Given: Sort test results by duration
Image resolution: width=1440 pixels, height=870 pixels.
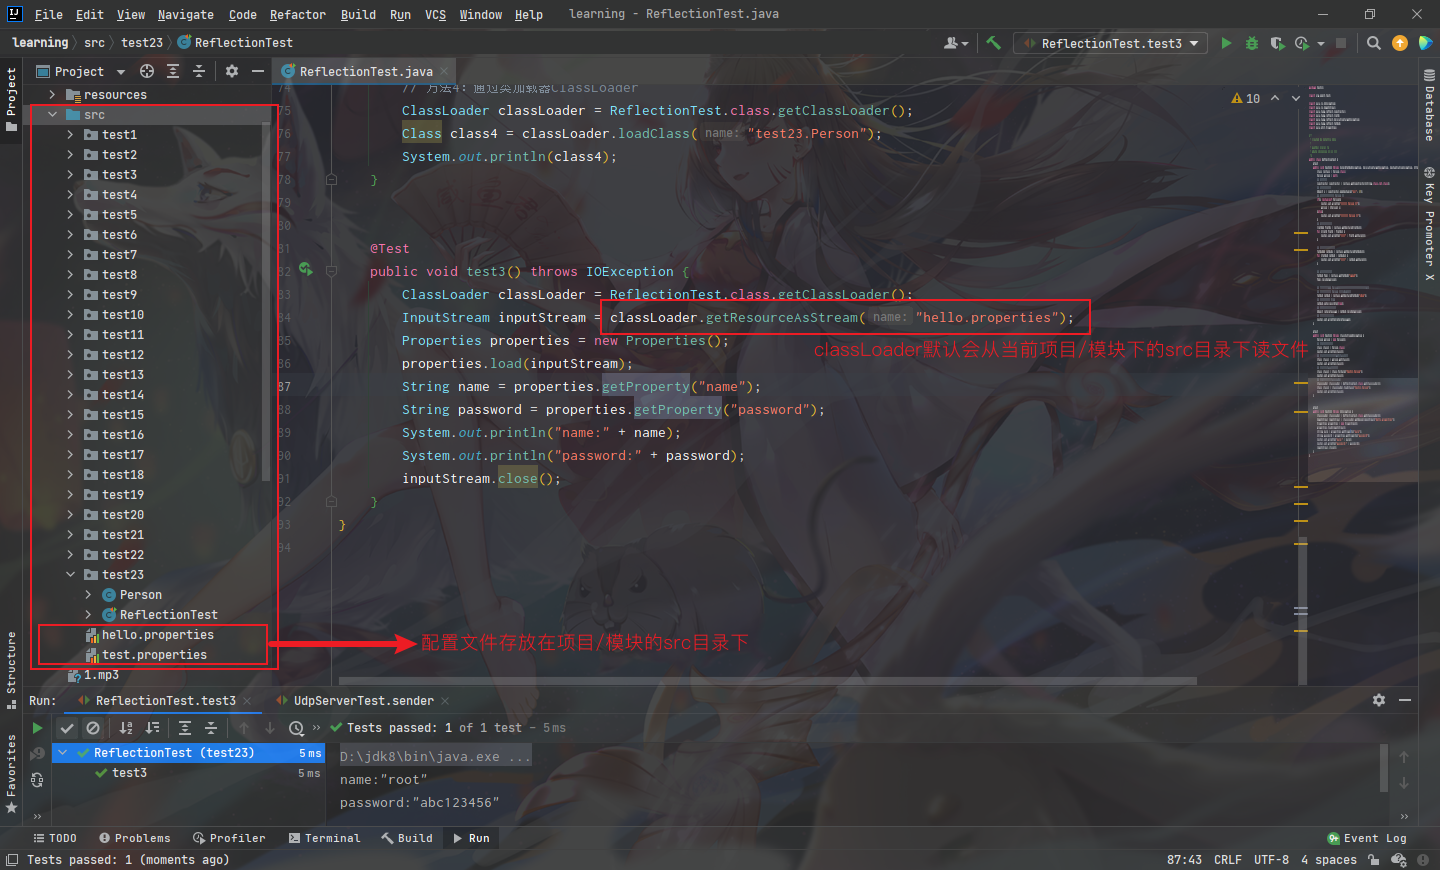Looking at the screenshot, I should click(x=152, y=728).
